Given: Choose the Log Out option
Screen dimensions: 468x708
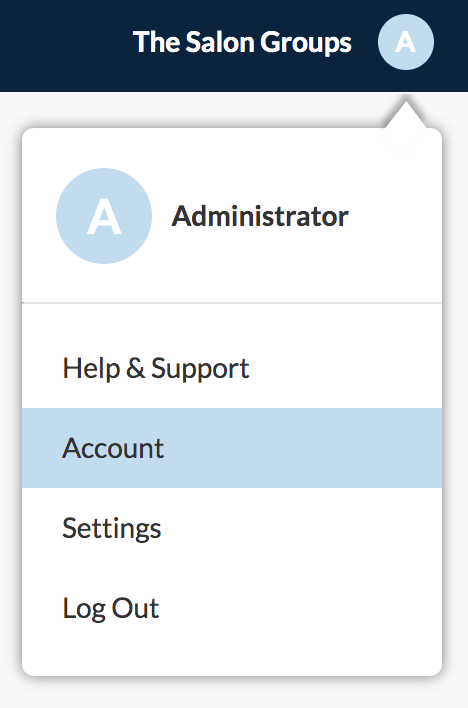Looking at the screenshot, I should coord(232,607).
